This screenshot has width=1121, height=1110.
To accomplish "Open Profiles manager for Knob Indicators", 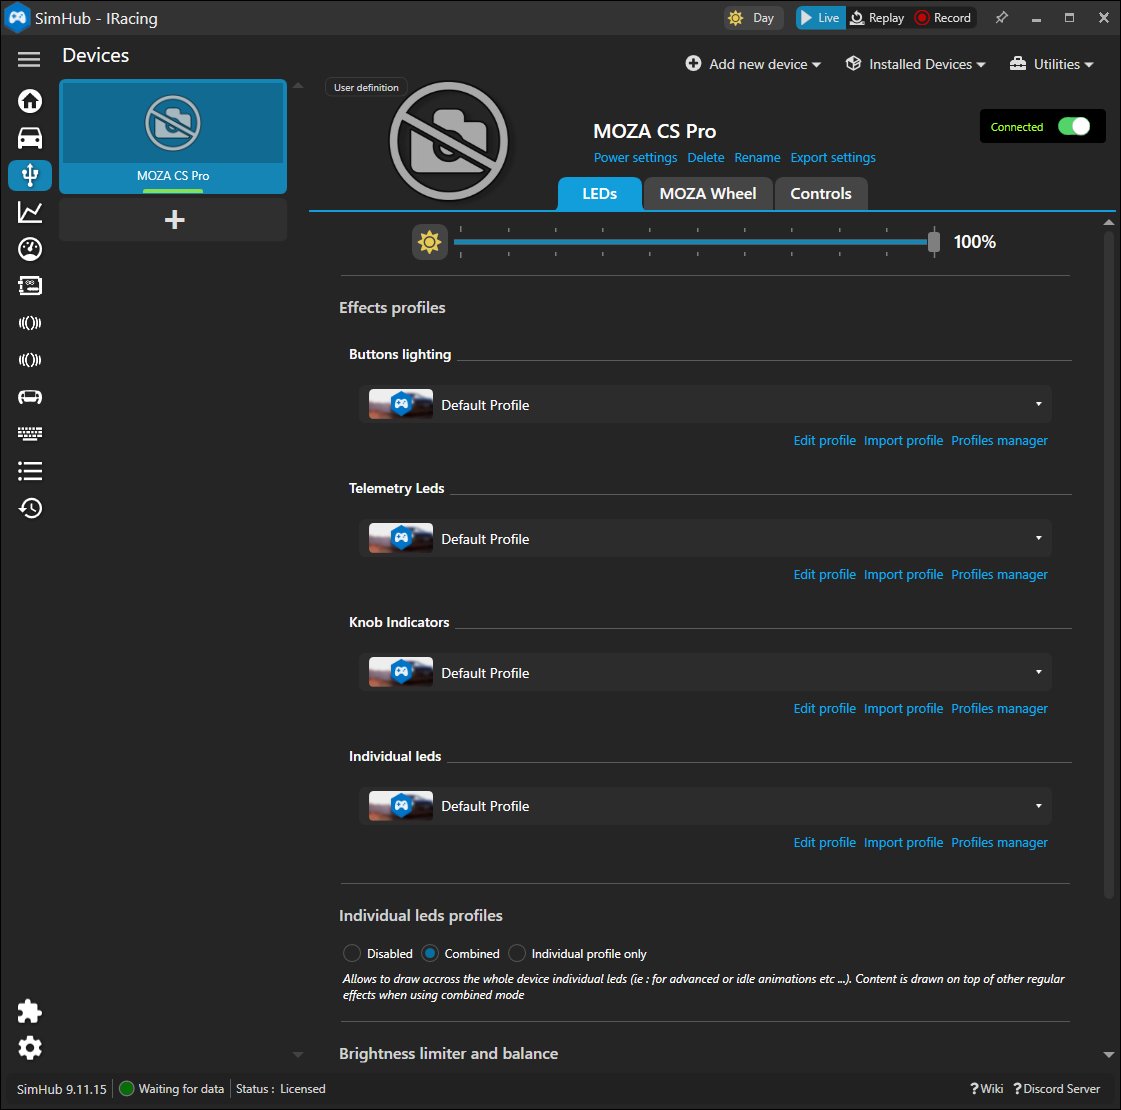I will pyautogui.click(x=999, y=708).
